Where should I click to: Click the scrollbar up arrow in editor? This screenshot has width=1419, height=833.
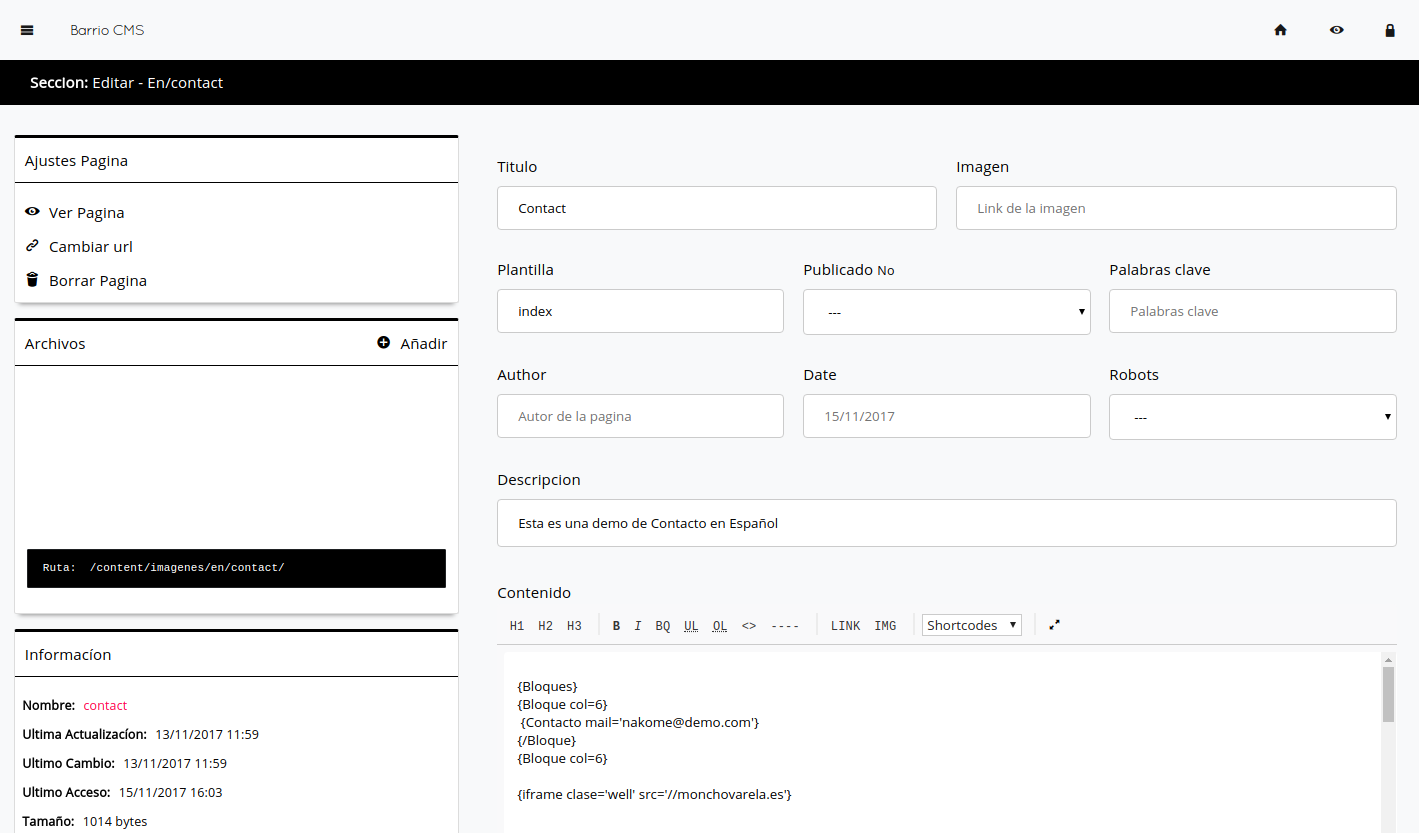click(1388, 660)
